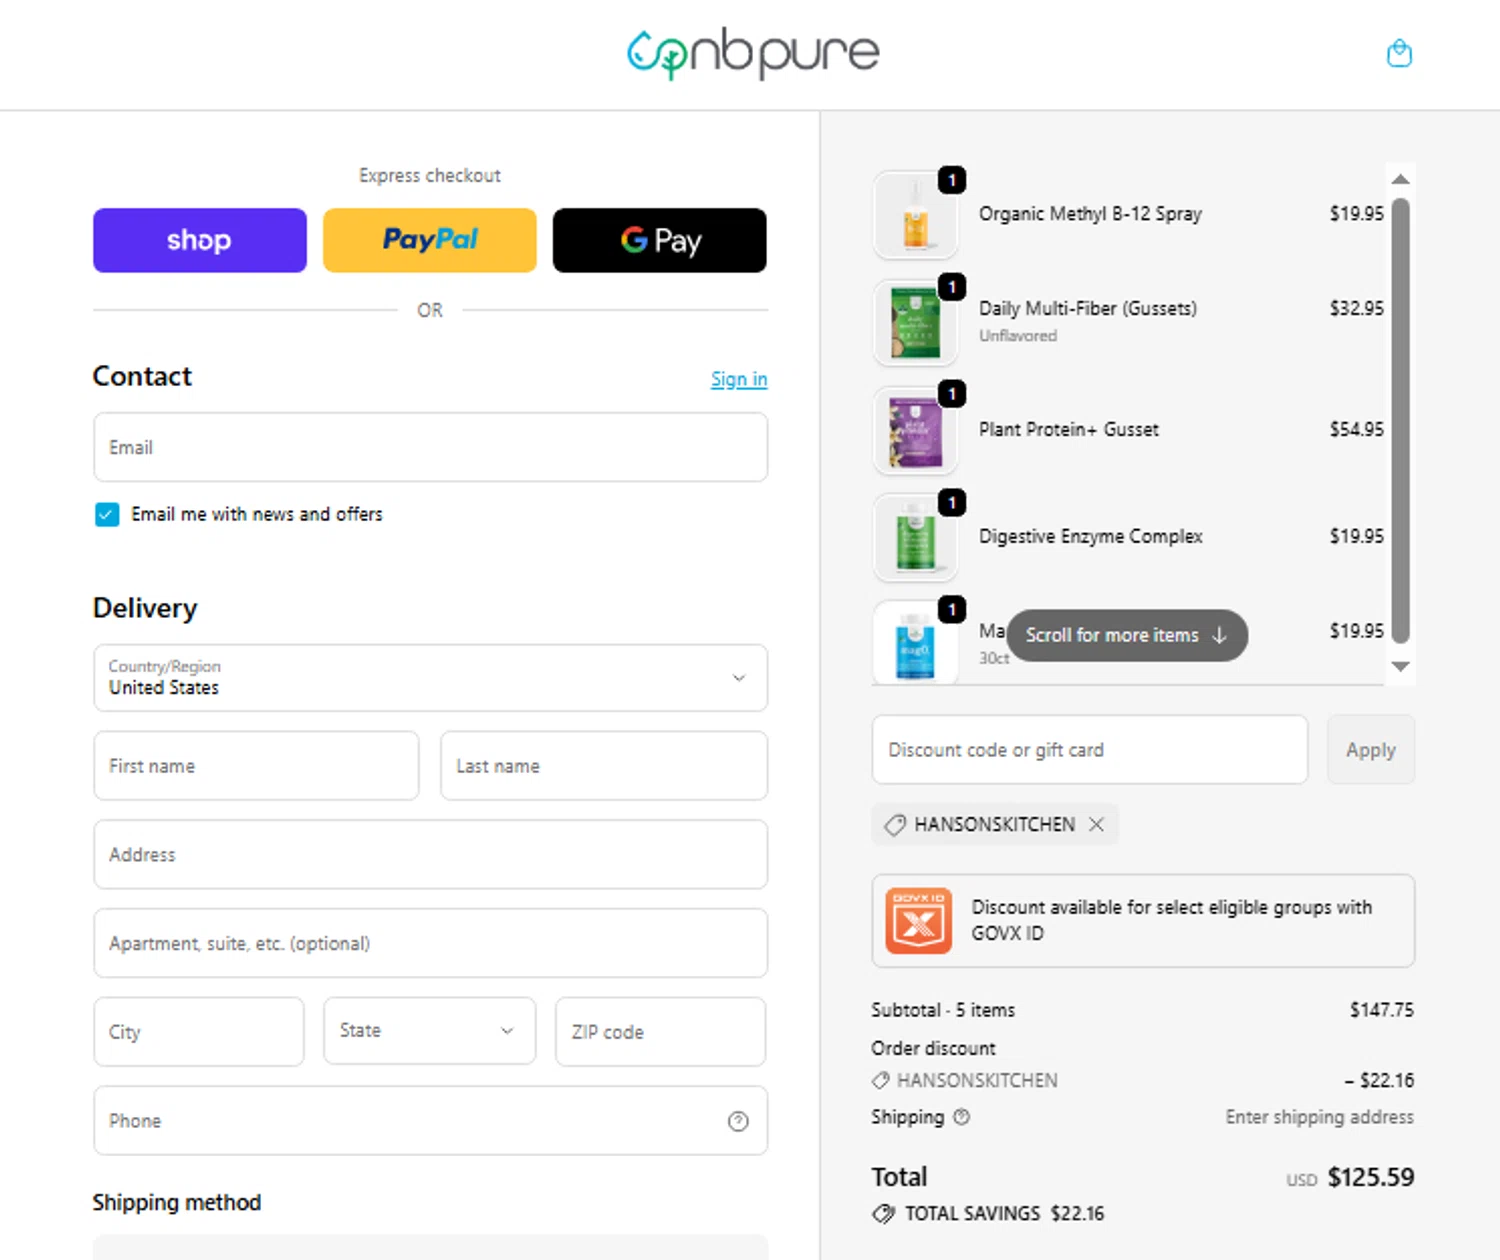Focus the Email contact field
The width and height of the screenshot is (1500, 1260).
point(430,447)
